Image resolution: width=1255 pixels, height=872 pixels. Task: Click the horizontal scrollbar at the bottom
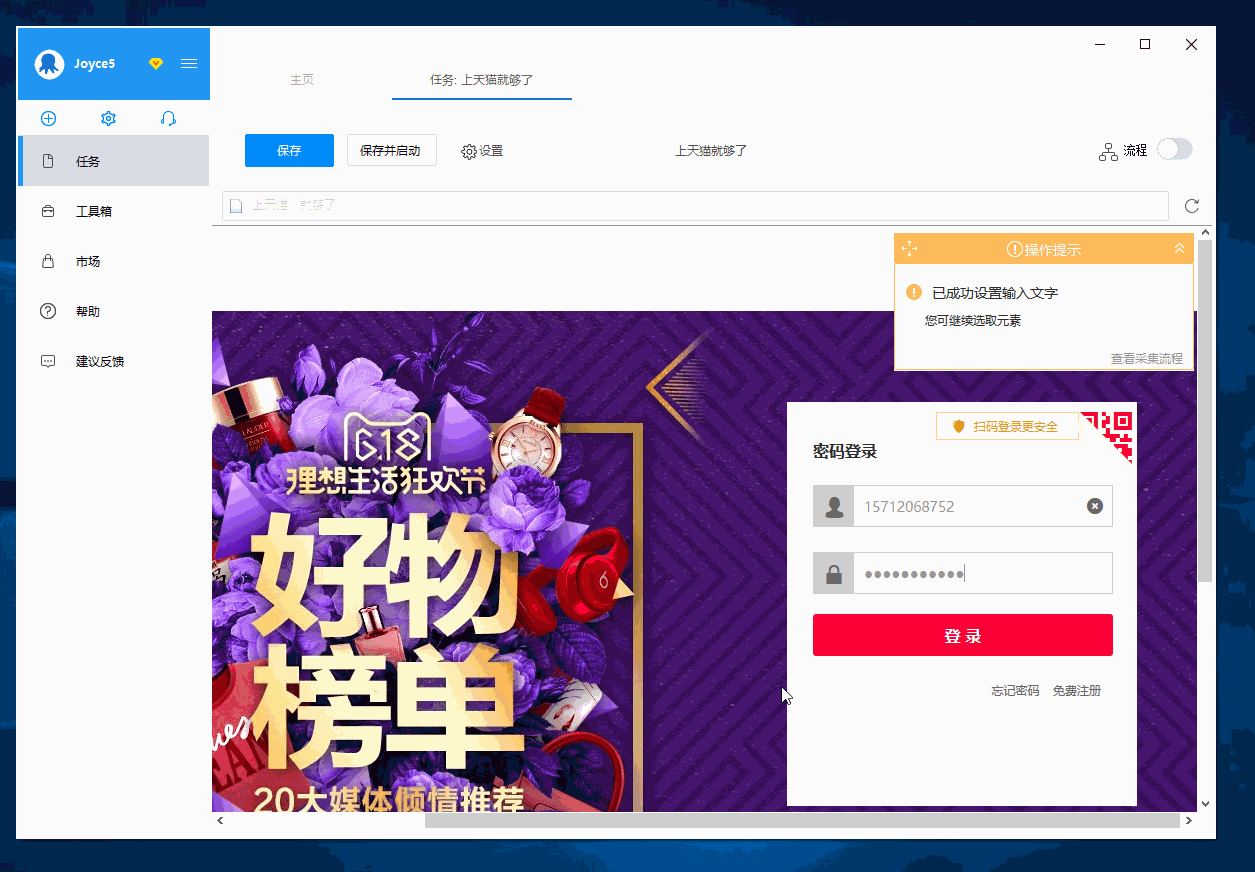(x=800, y=820)
